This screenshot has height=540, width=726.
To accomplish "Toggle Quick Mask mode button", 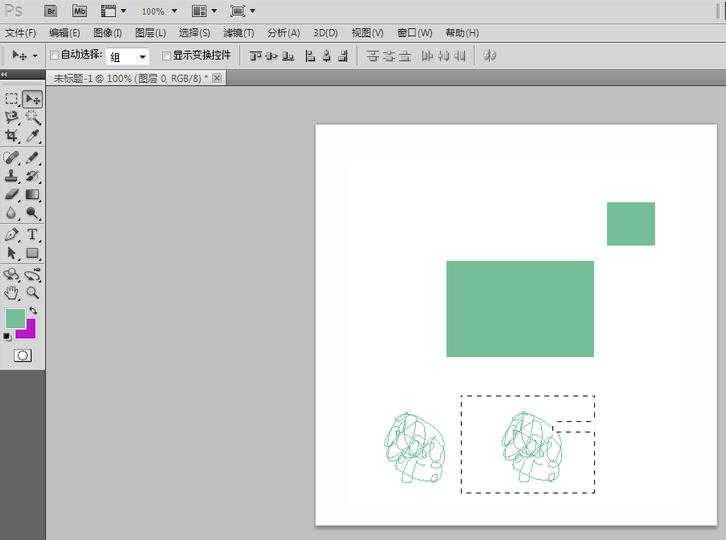I will click(22, 355).
